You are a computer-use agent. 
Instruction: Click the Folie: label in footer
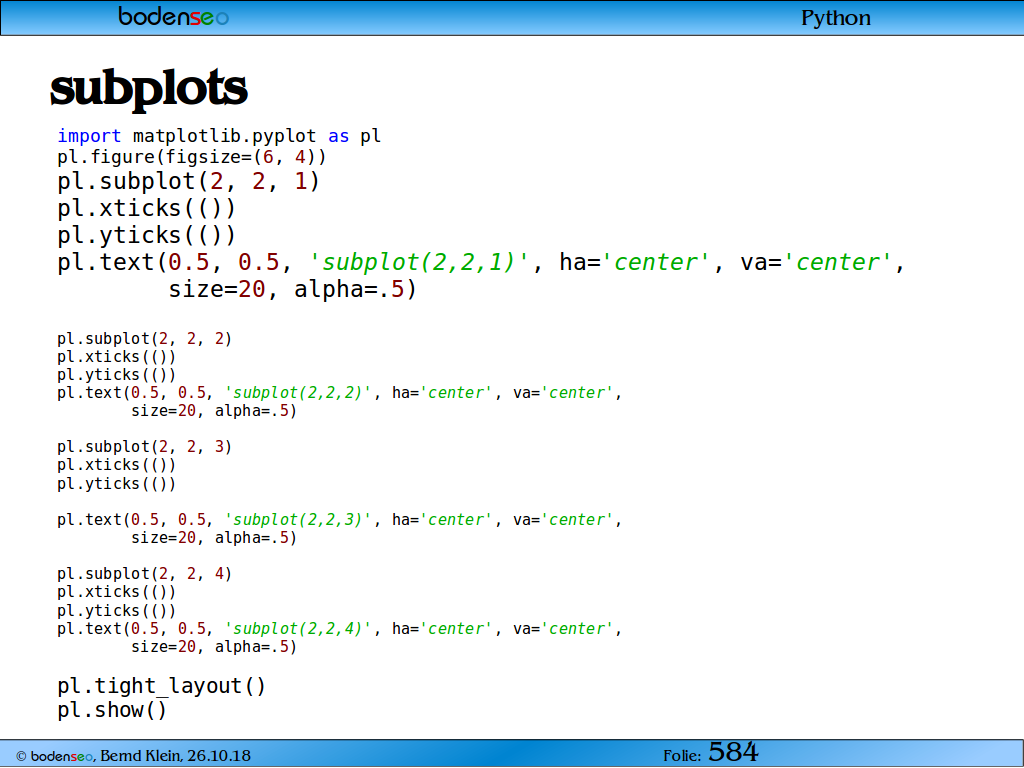[x=682, y=756]
